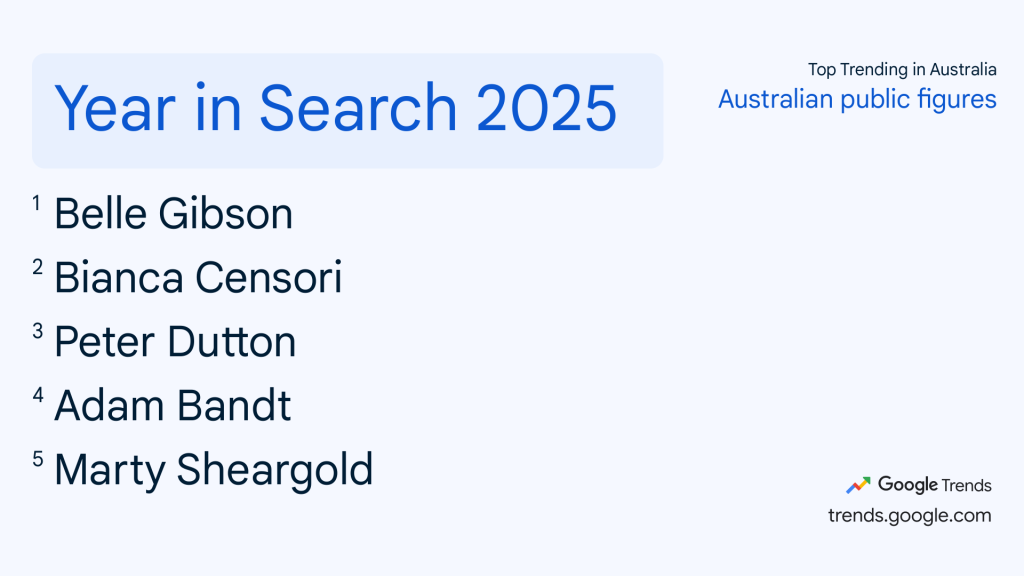1024x576 pixels.
Task: Click the rank number 1 superscript
Action: [36, 203]
